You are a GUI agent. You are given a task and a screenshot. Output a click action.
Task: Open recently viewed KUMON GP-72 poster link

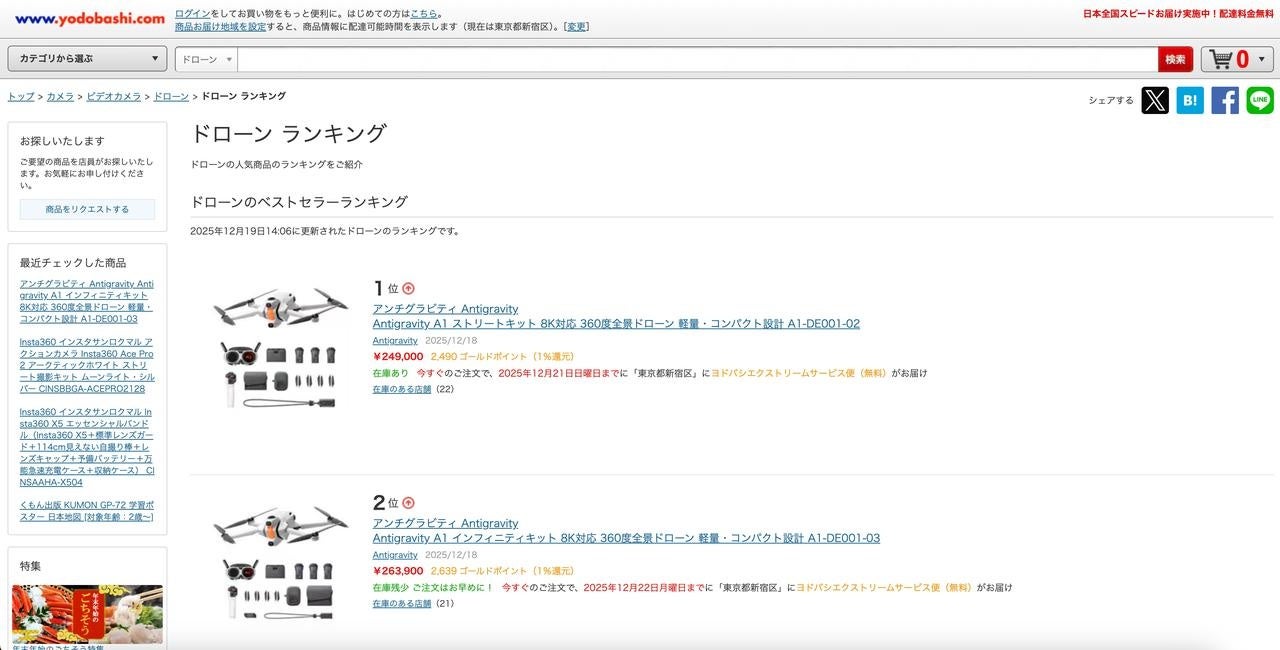pyautogui.click(x=86, y=511)
